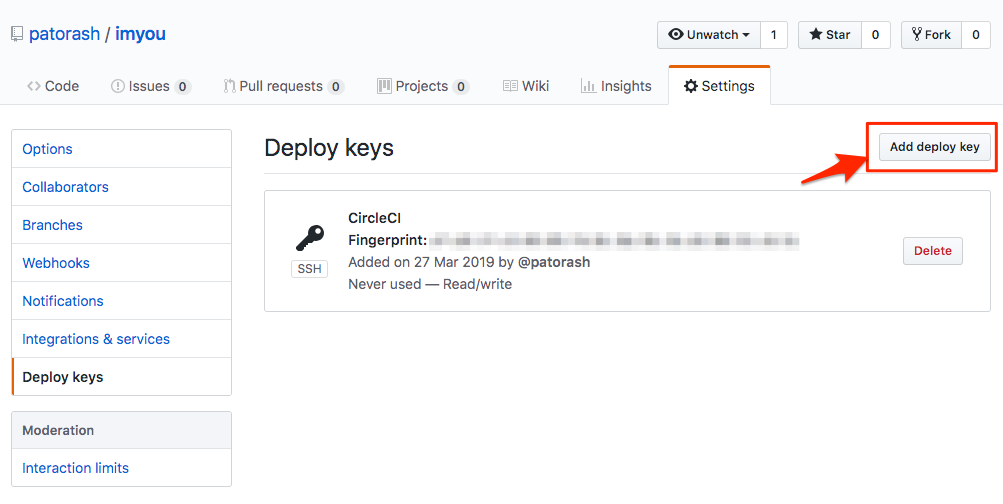Screen dimensions: 1003x504
Task: Click the key icon beside CircleCI
Action: point(309,238)
